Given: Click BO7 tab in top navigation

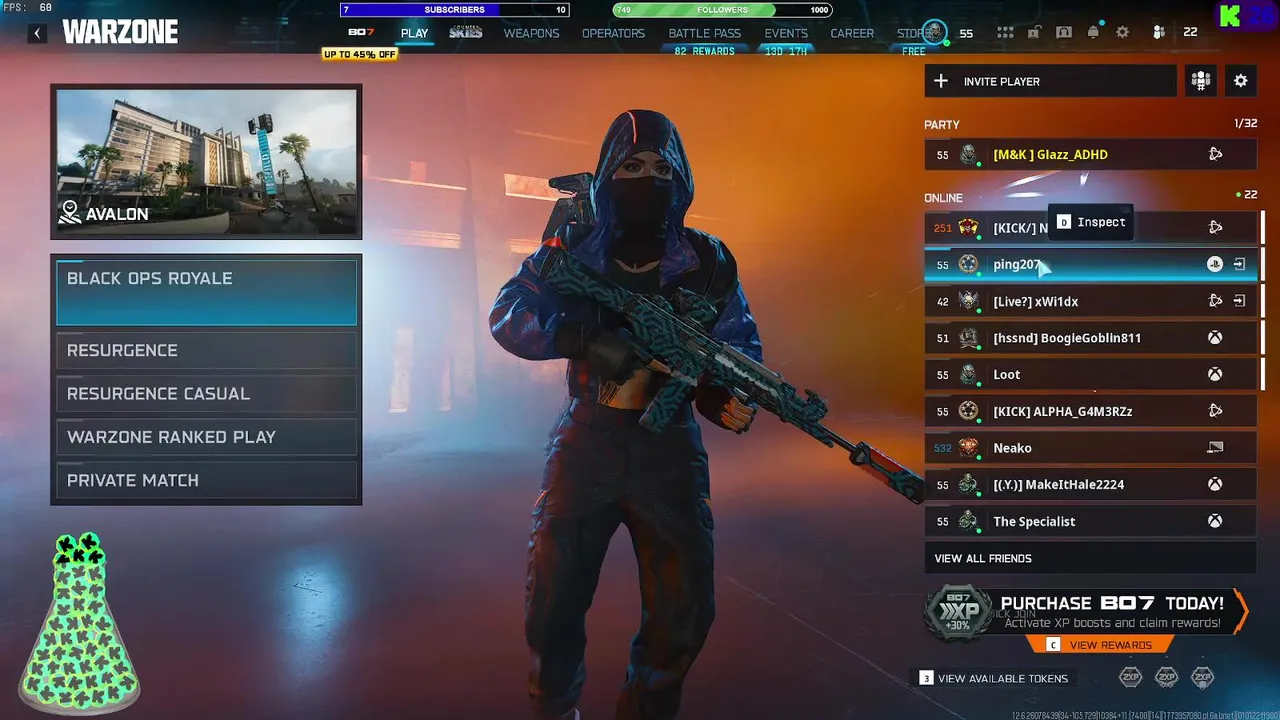Looking at the screenshot, I should (361, 32).
